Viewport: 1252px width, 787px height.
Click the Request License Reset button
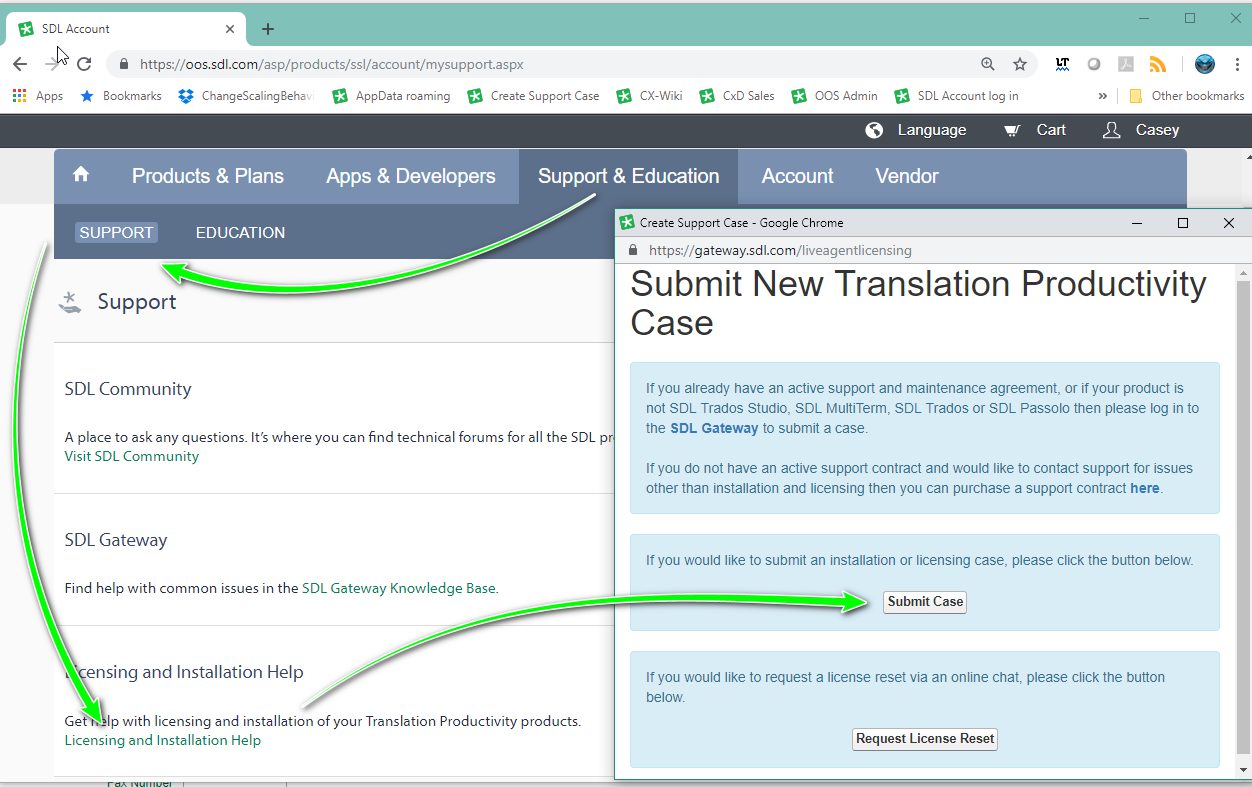(925, 739)
